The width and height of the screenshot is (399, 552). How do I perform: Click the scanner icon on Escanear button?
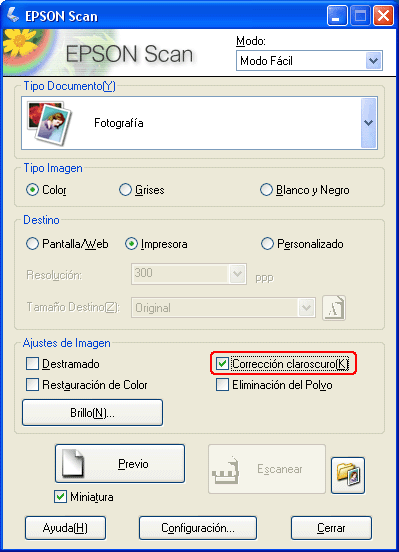(x=226, y=470)
